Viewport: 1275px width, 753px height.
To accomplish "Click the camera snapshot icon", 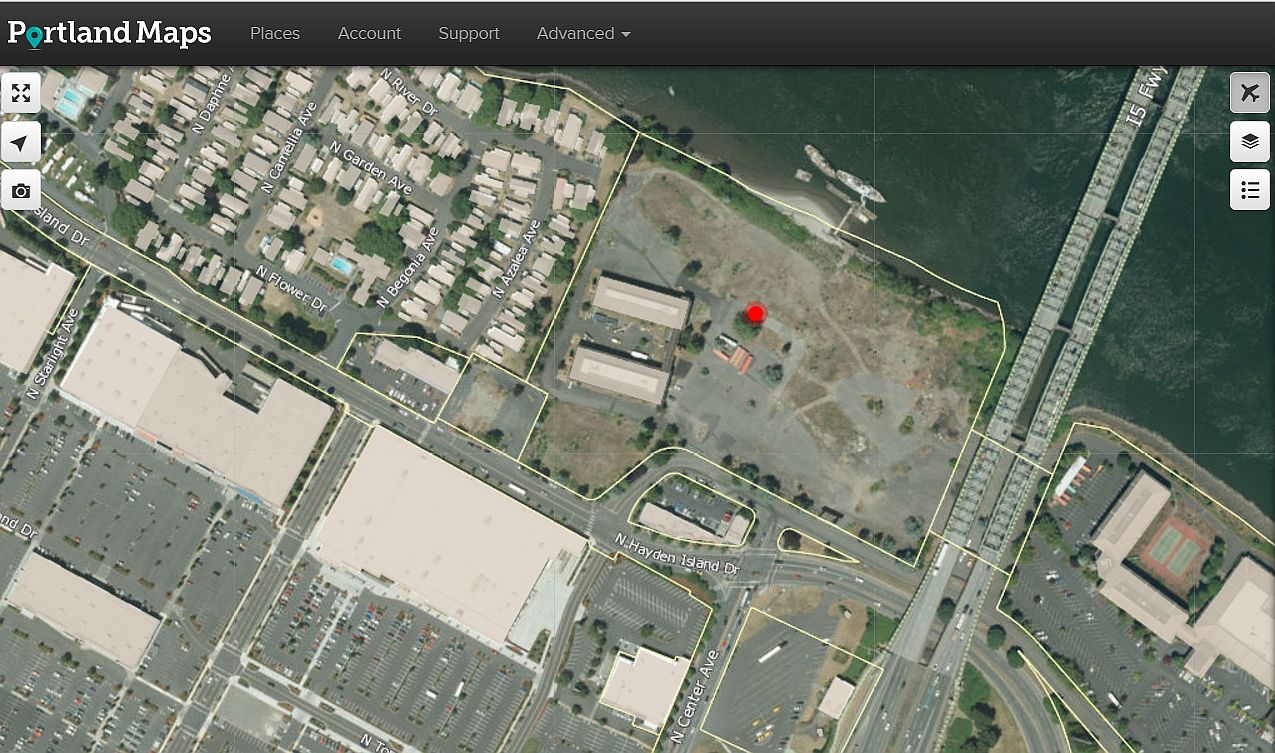I will (x=21, y=190).
